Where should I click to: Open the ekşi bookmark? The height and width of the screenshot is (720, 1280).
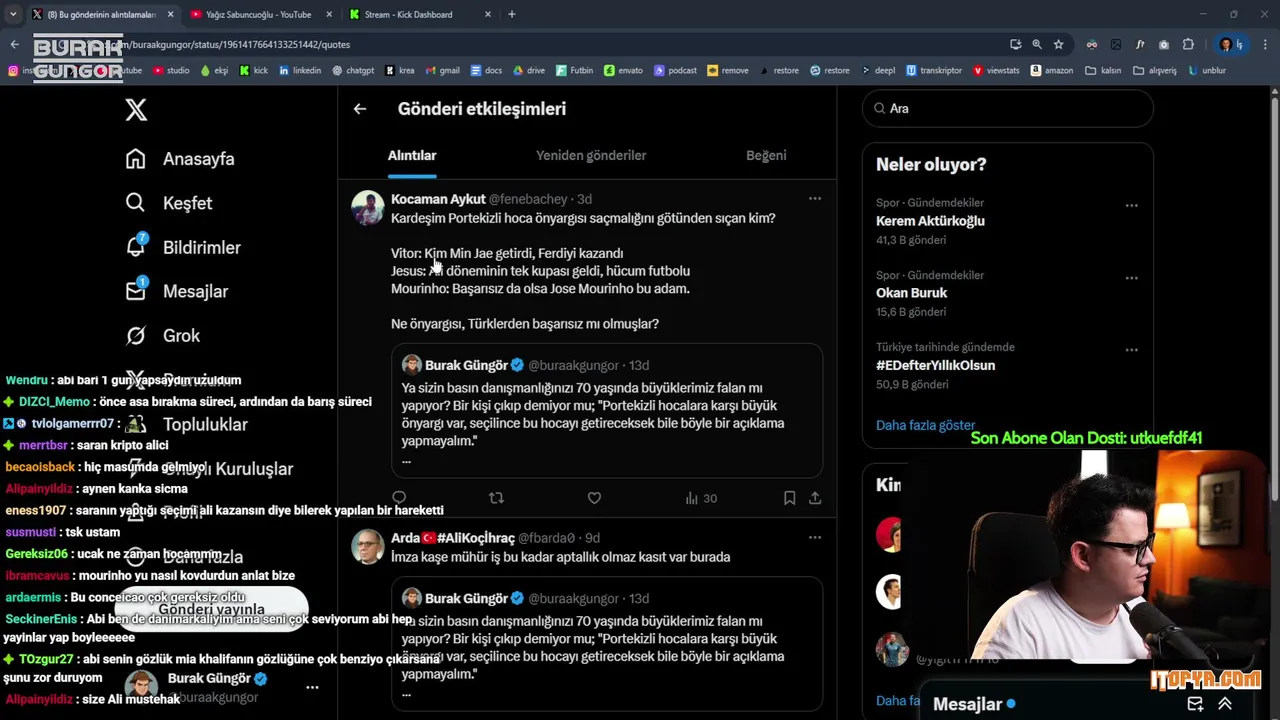(x=214, y=71)
